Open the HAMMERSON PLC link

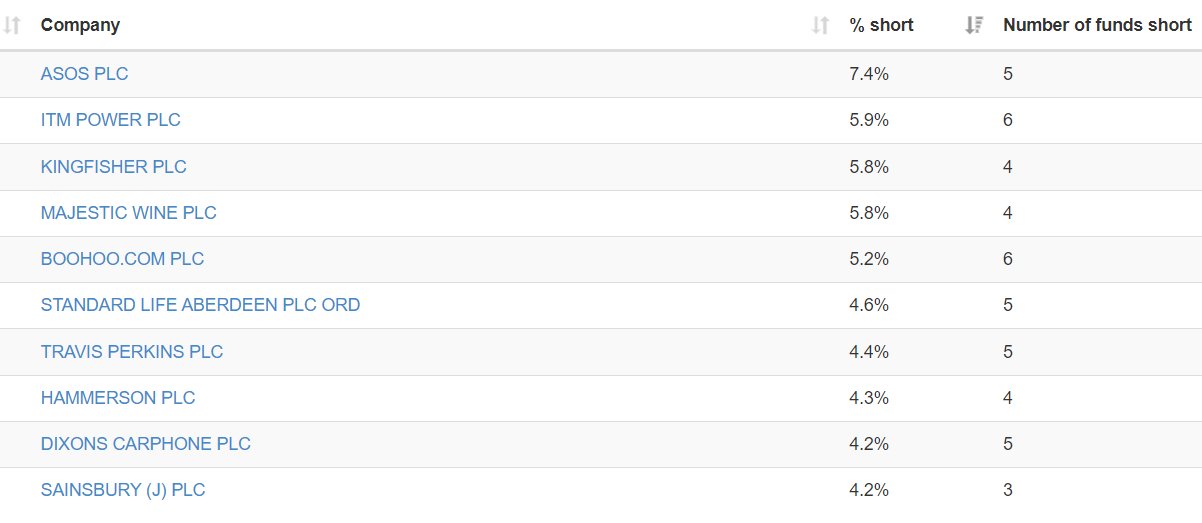pyautogui.click(x=118, y=398)
